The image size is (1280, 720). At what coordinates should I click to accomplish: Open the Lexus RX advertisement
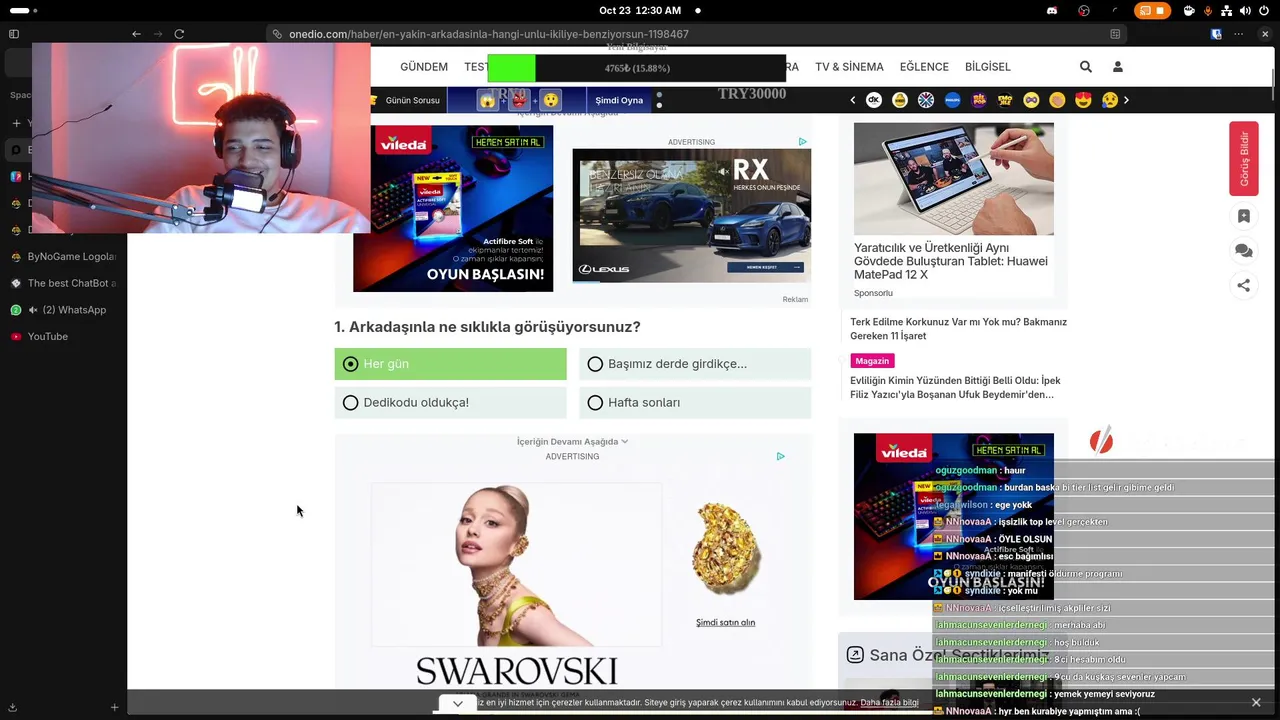692,216
